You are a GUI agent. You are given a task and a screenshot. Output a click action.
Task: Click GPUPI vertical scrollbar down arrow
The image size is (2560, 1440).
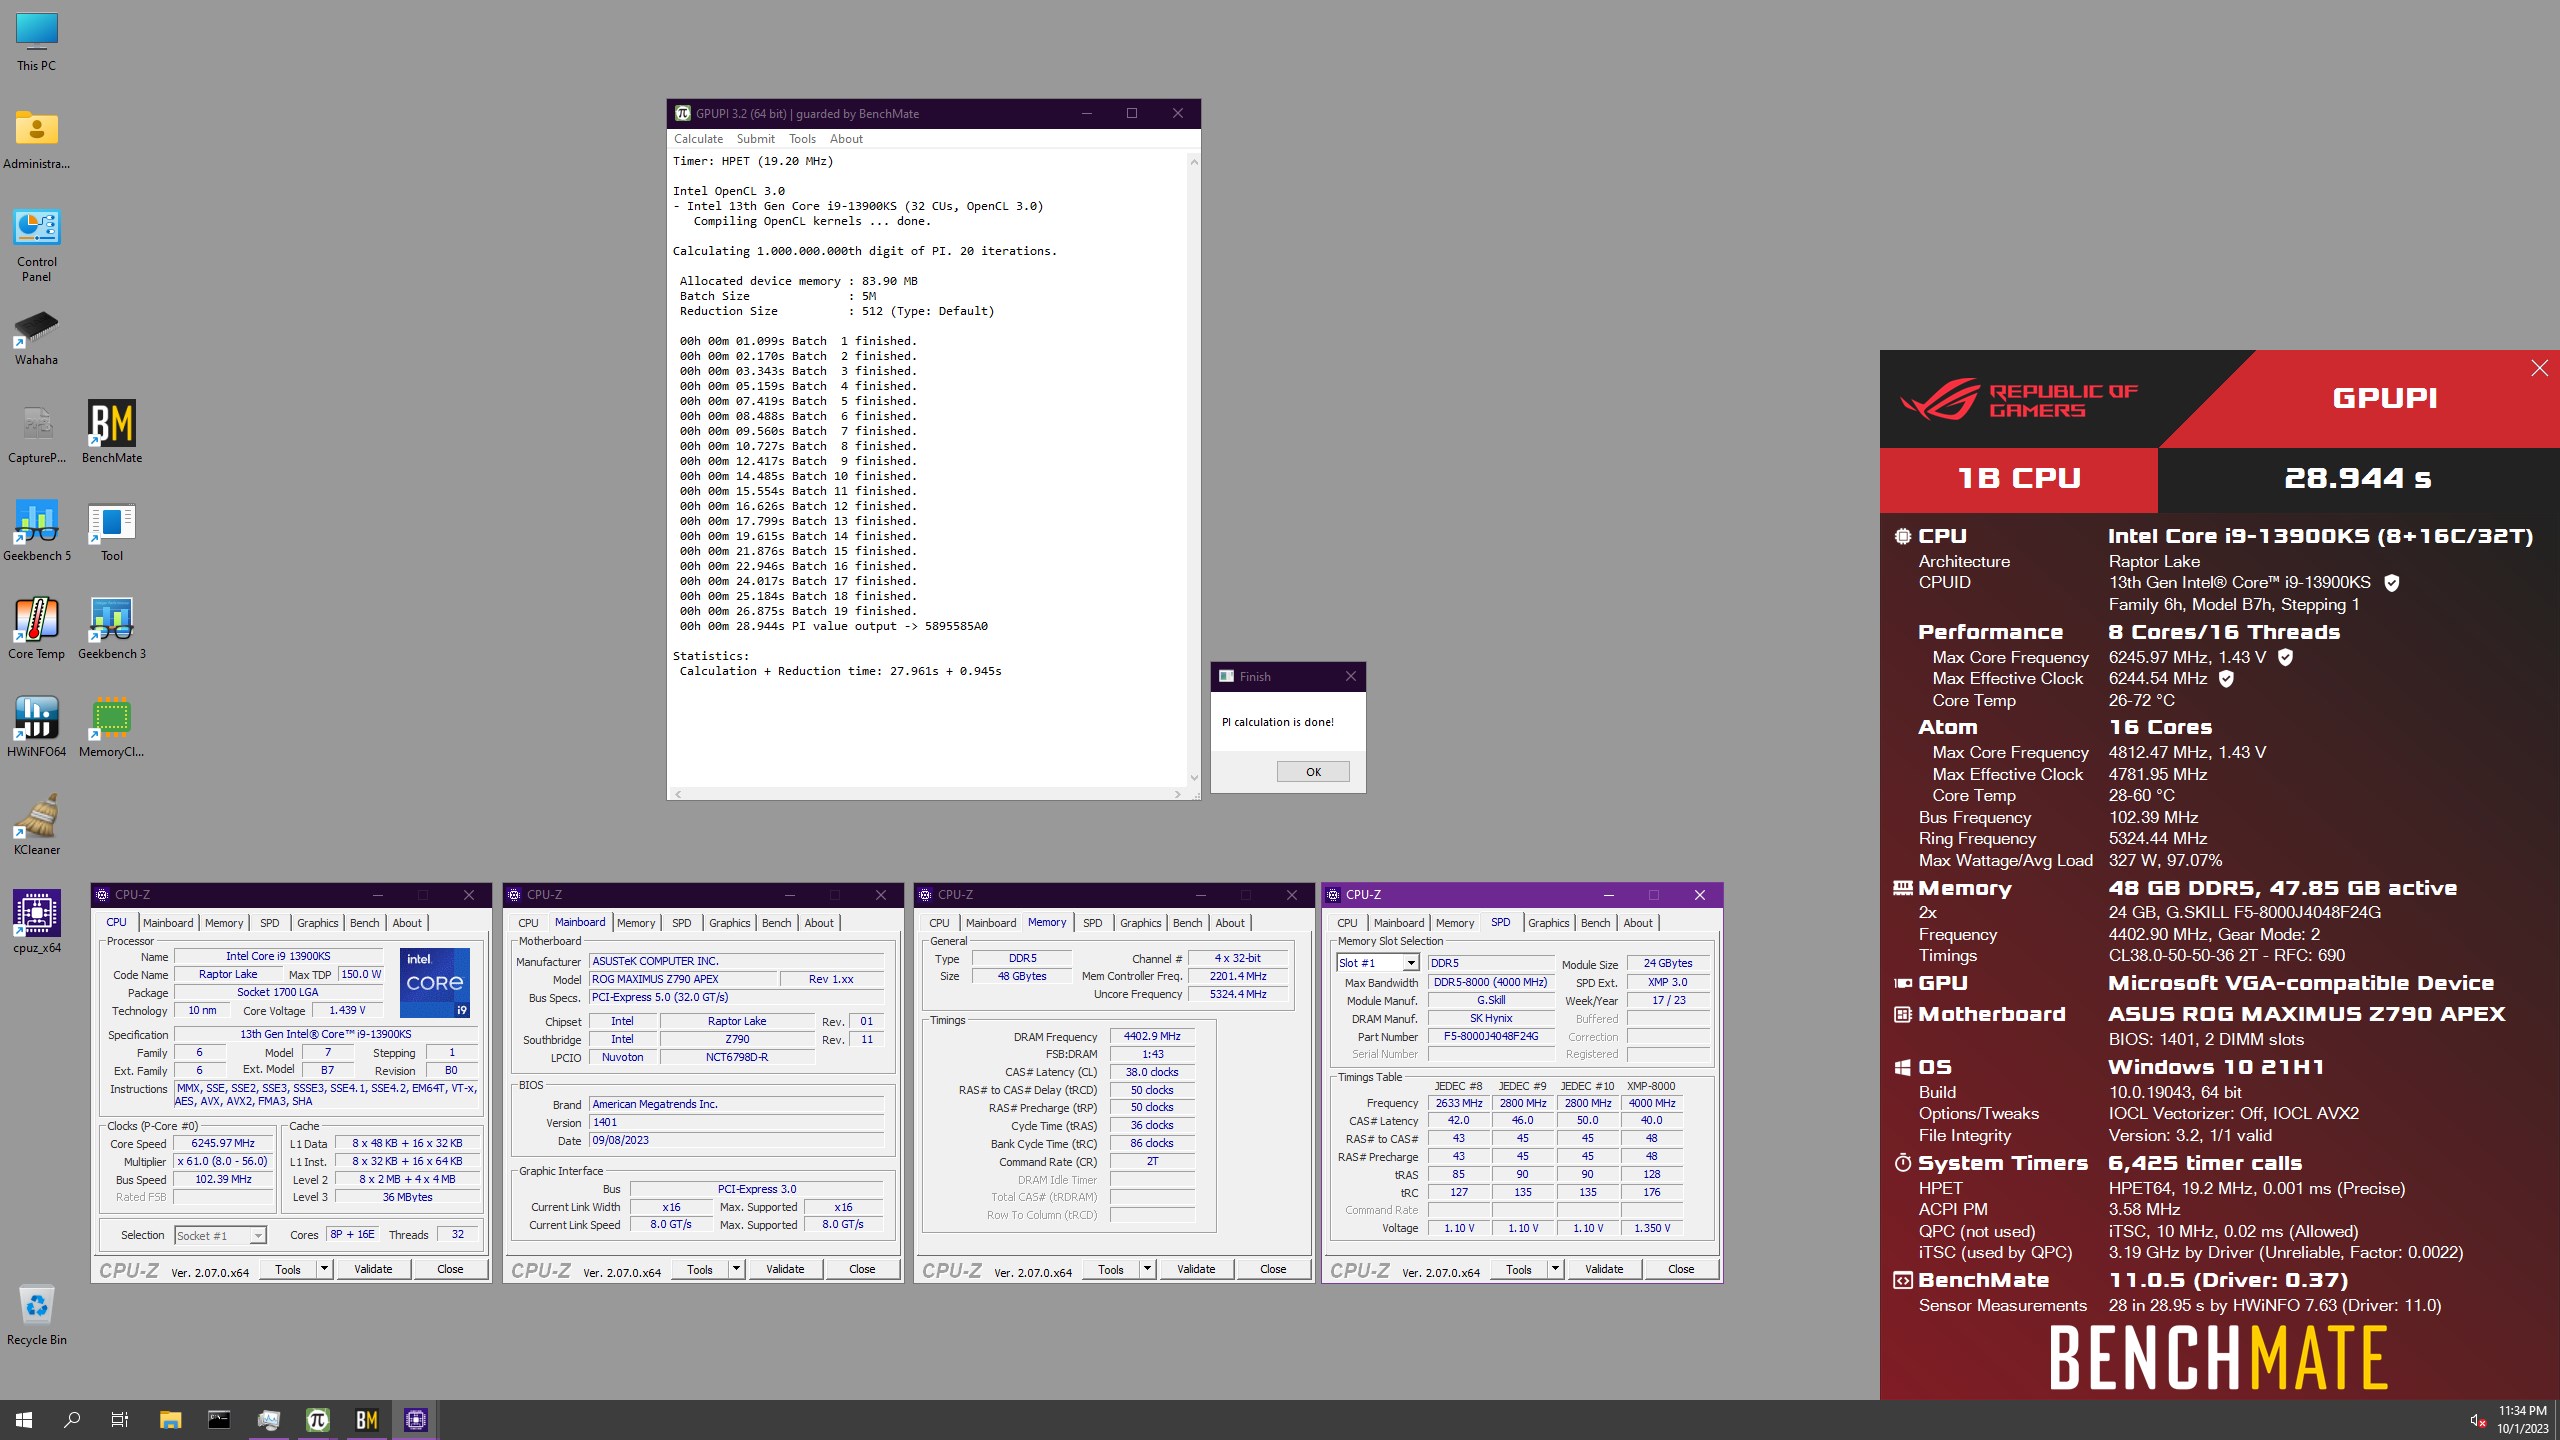pos(1193,778)
